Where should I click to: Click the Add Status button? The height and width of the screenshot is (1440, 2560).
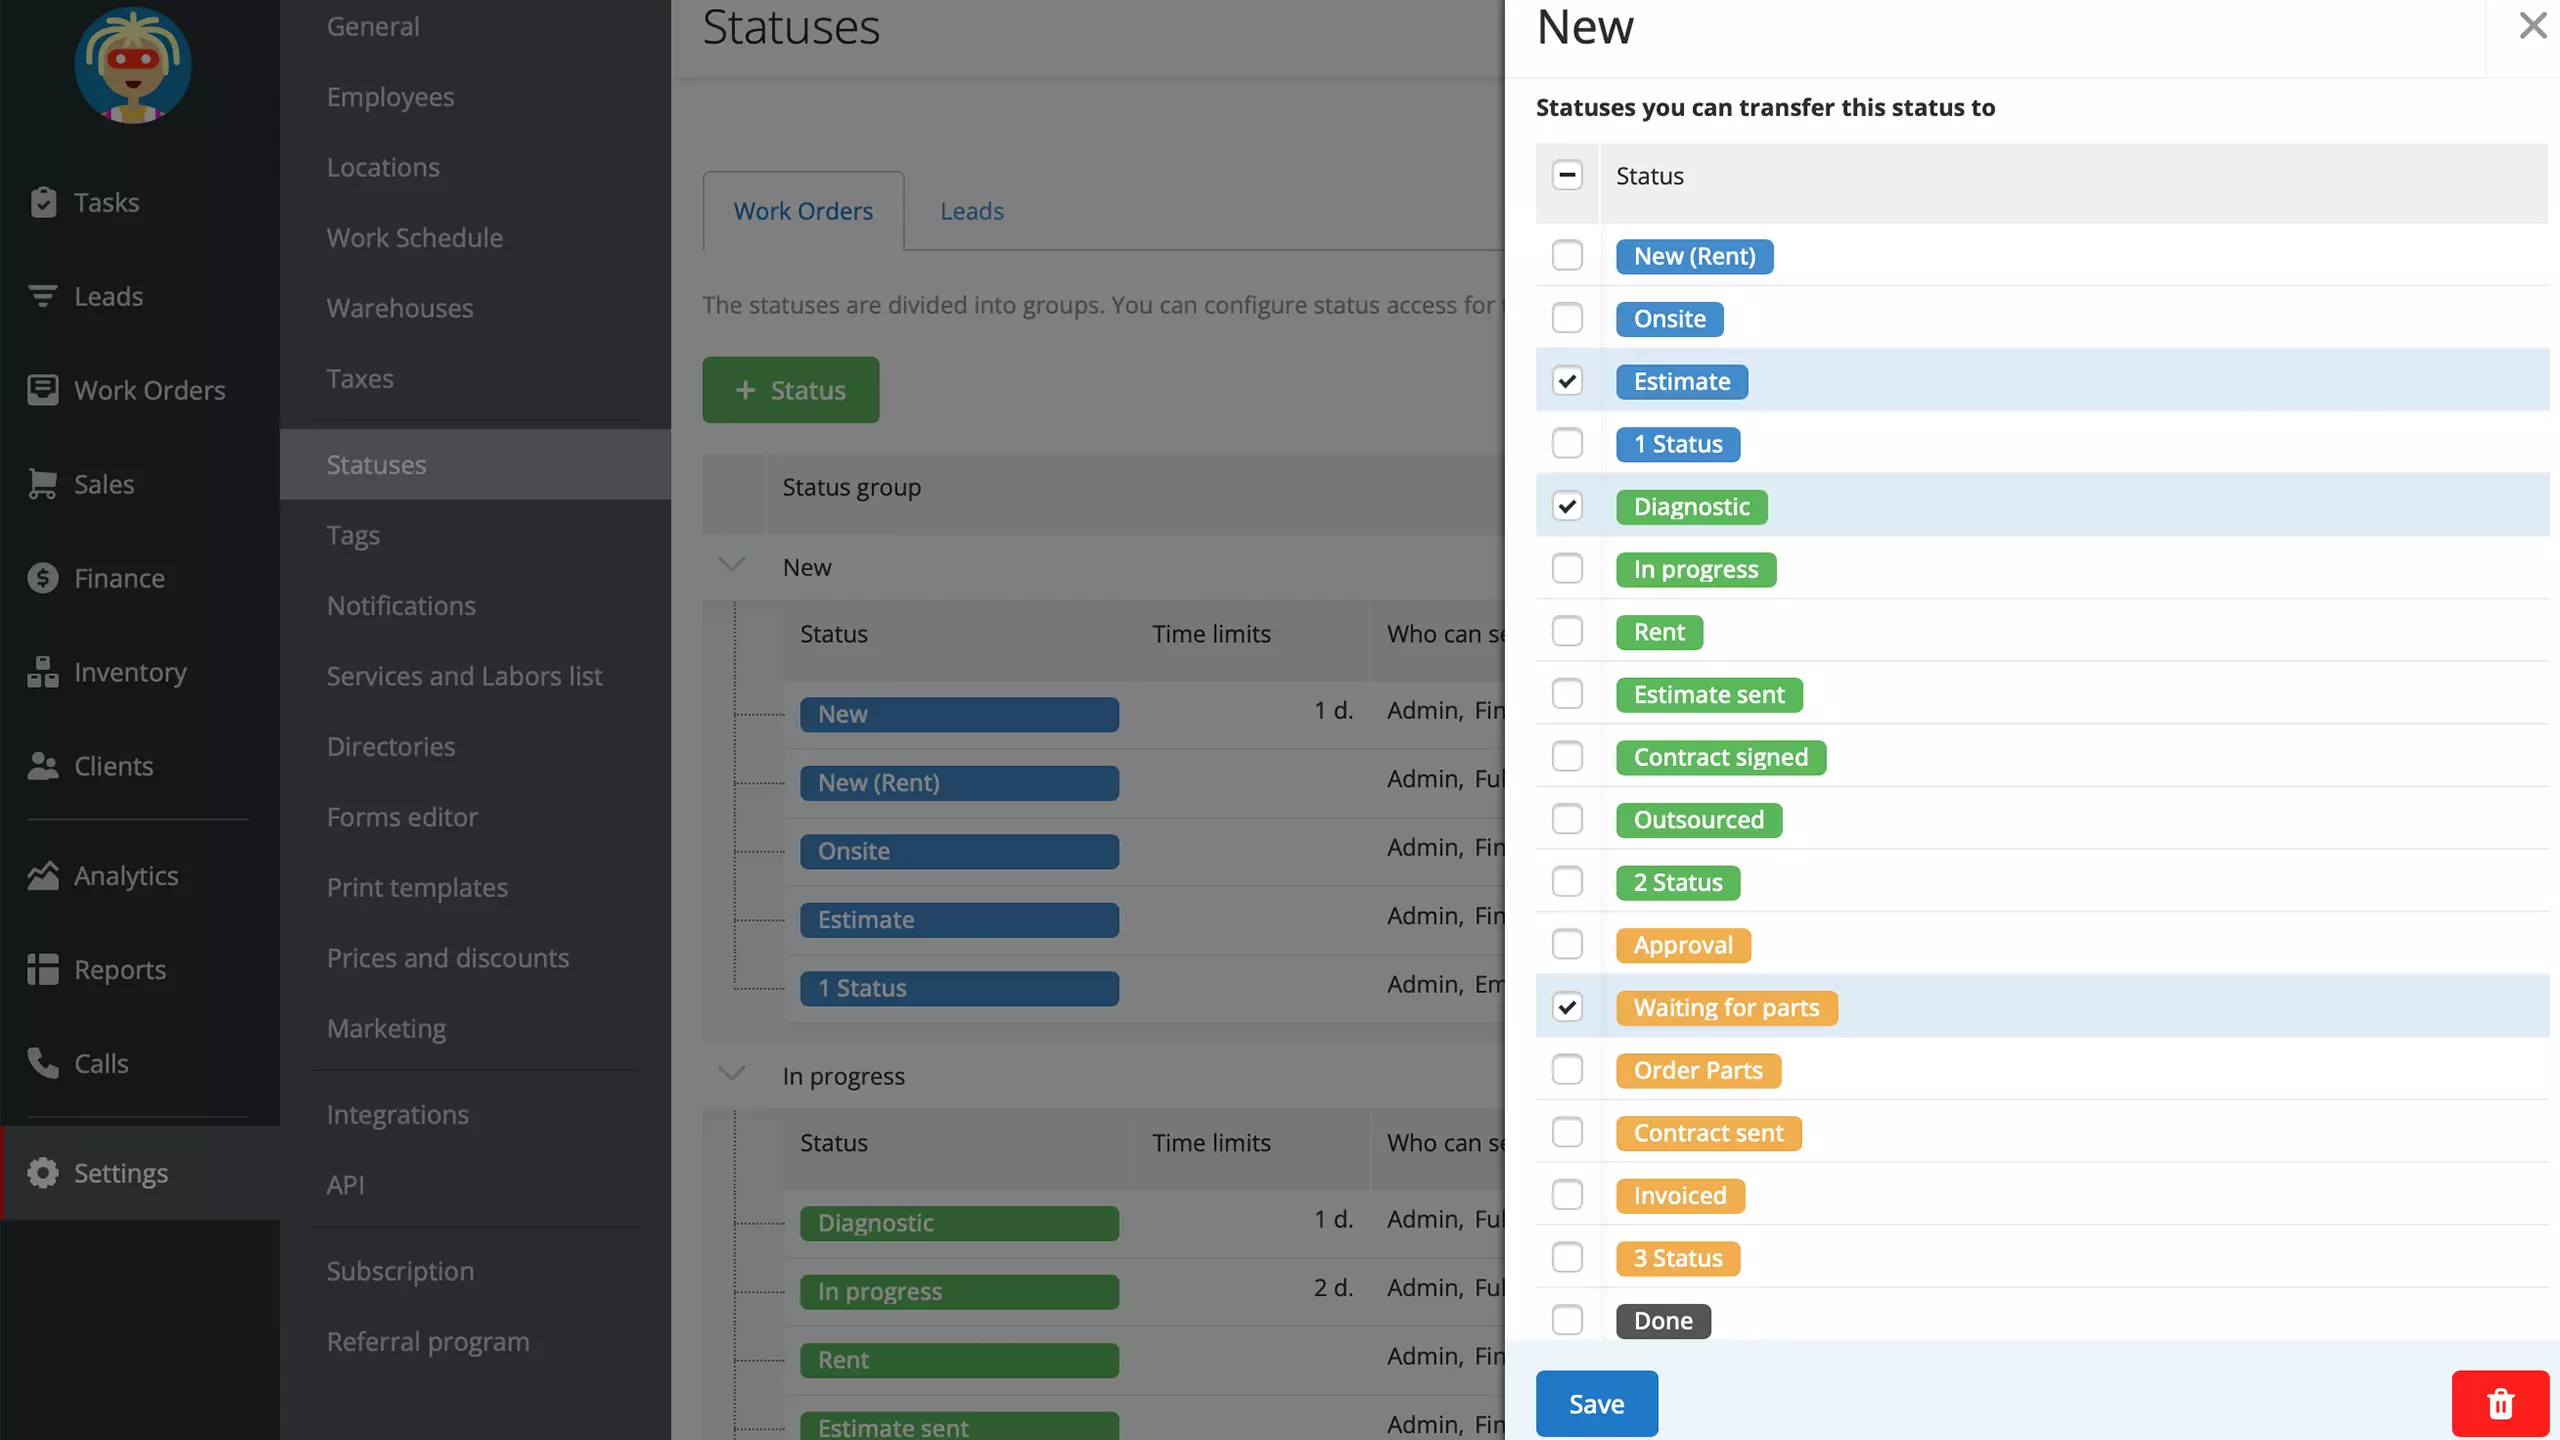pos(789,389)
